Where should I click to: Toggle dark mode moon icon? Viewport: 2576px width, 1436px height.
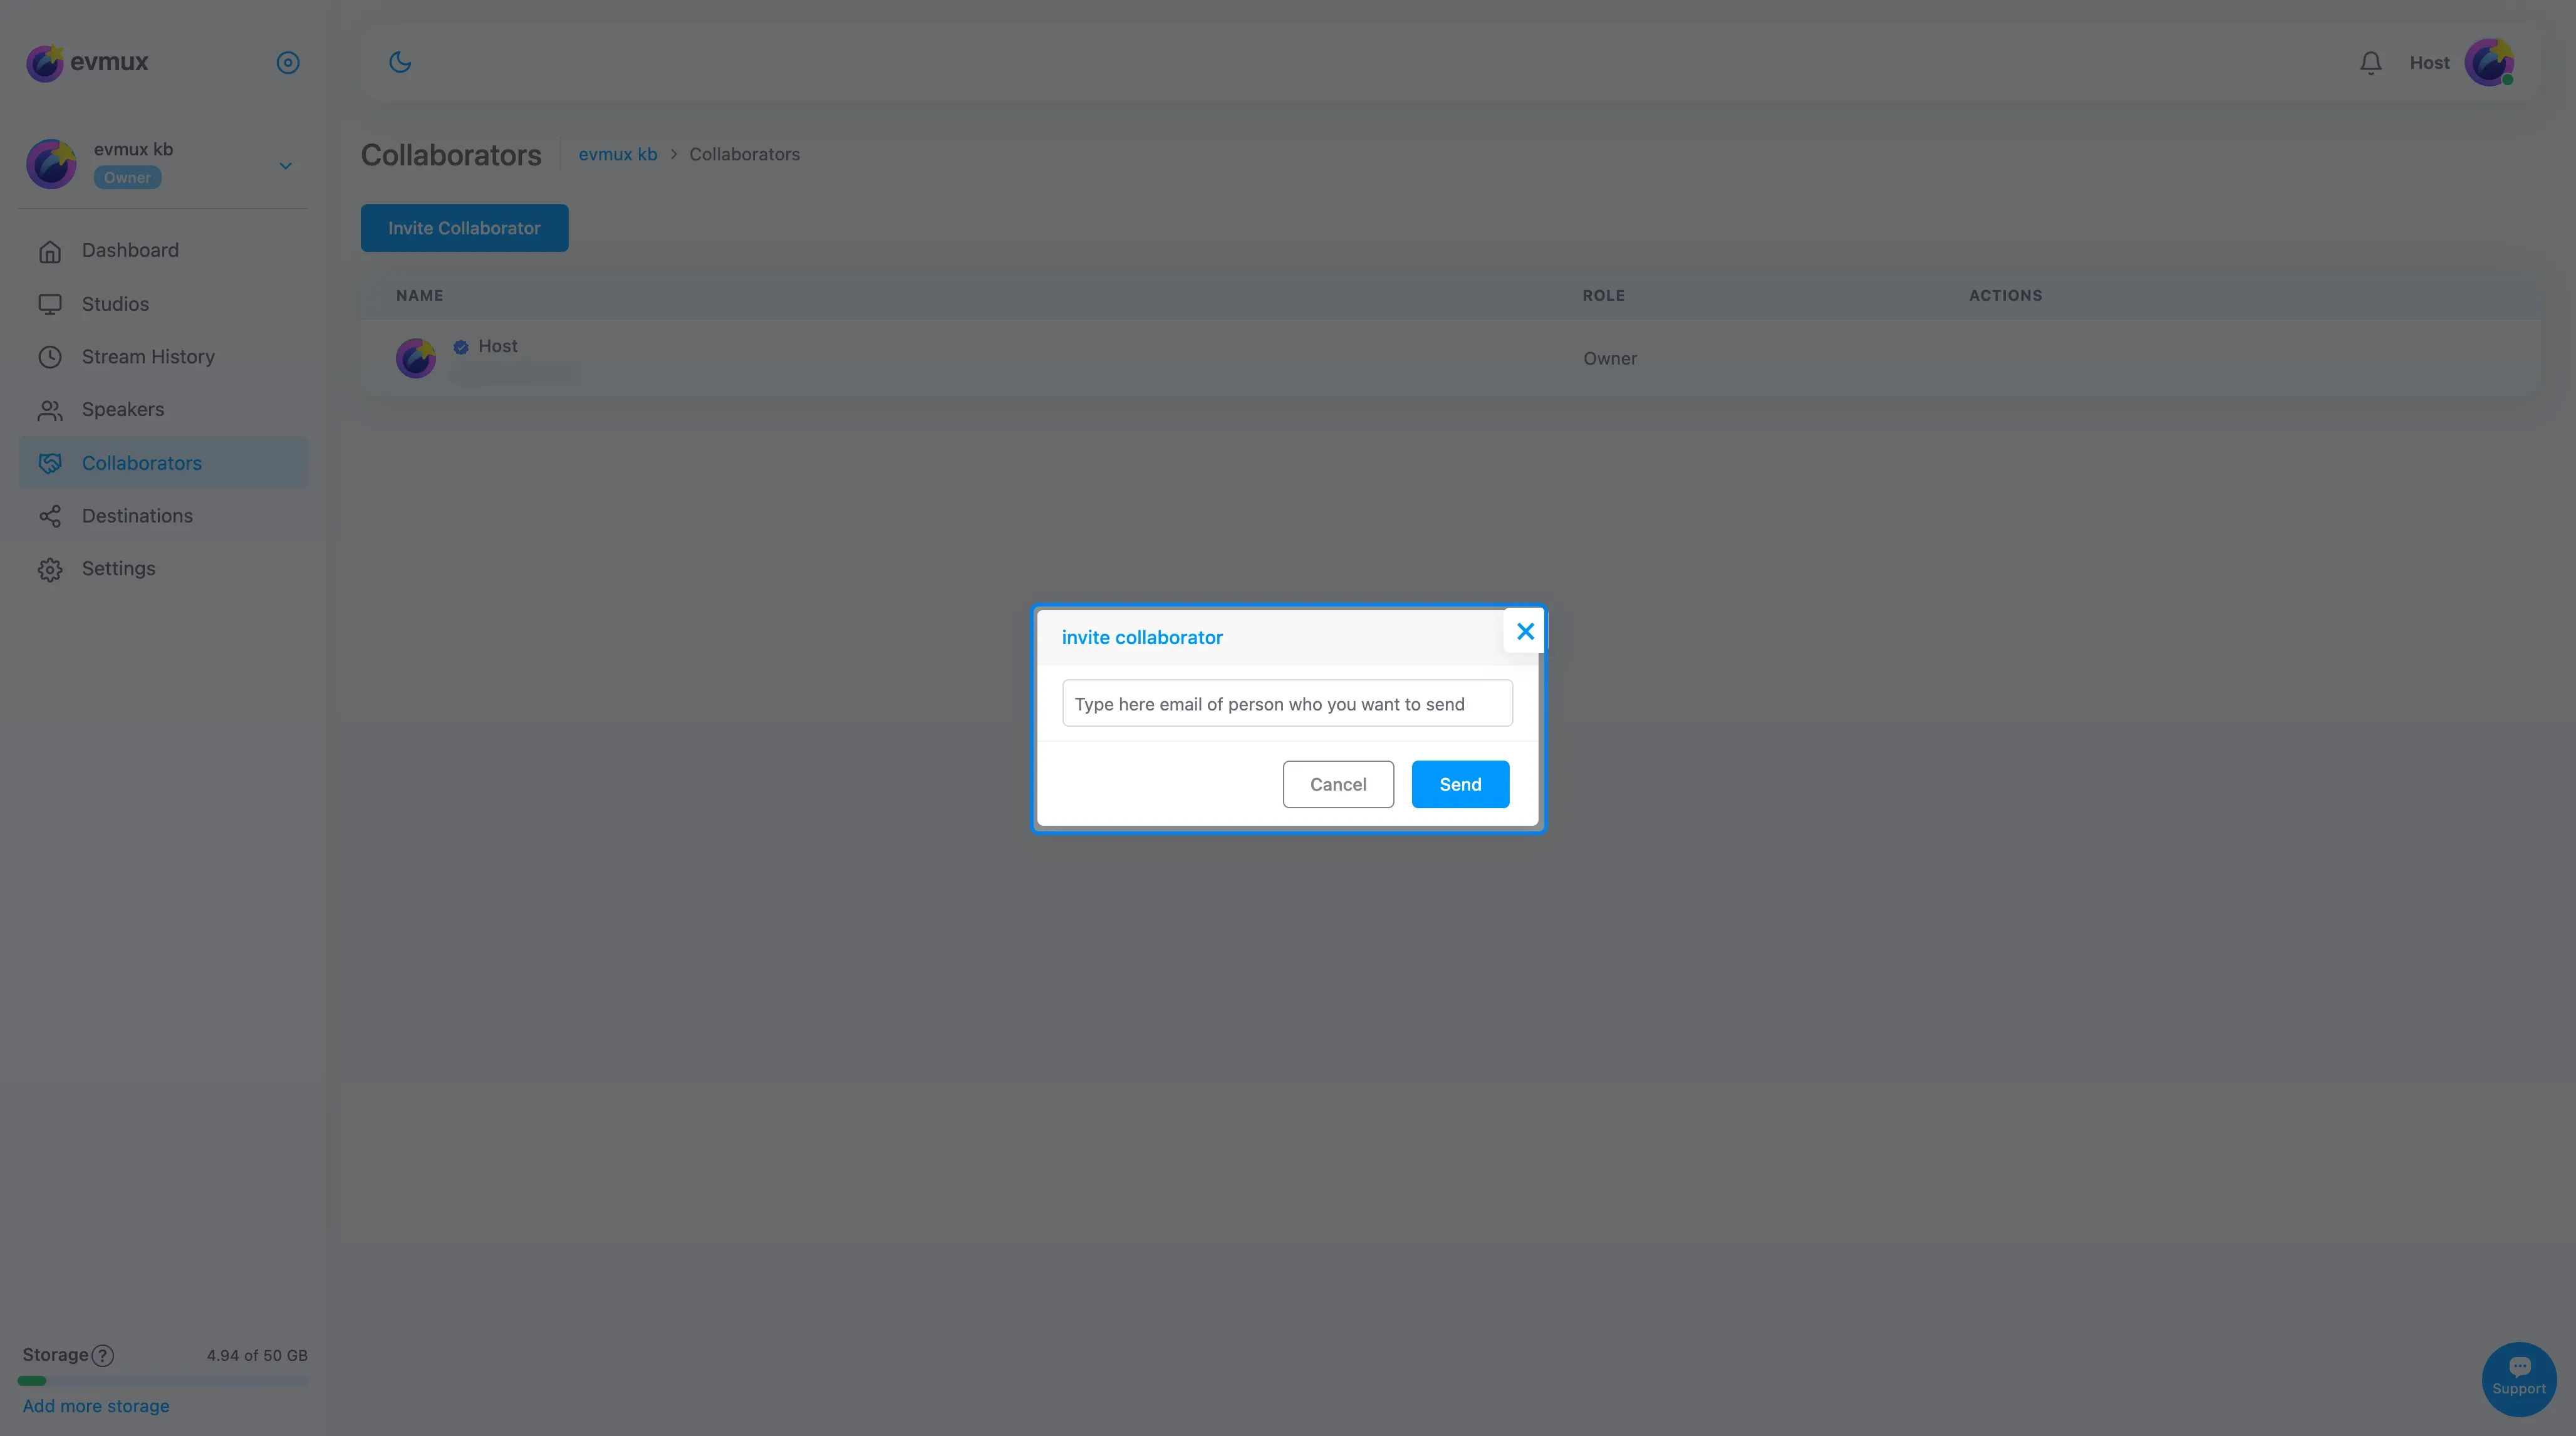tap(400, 62)
